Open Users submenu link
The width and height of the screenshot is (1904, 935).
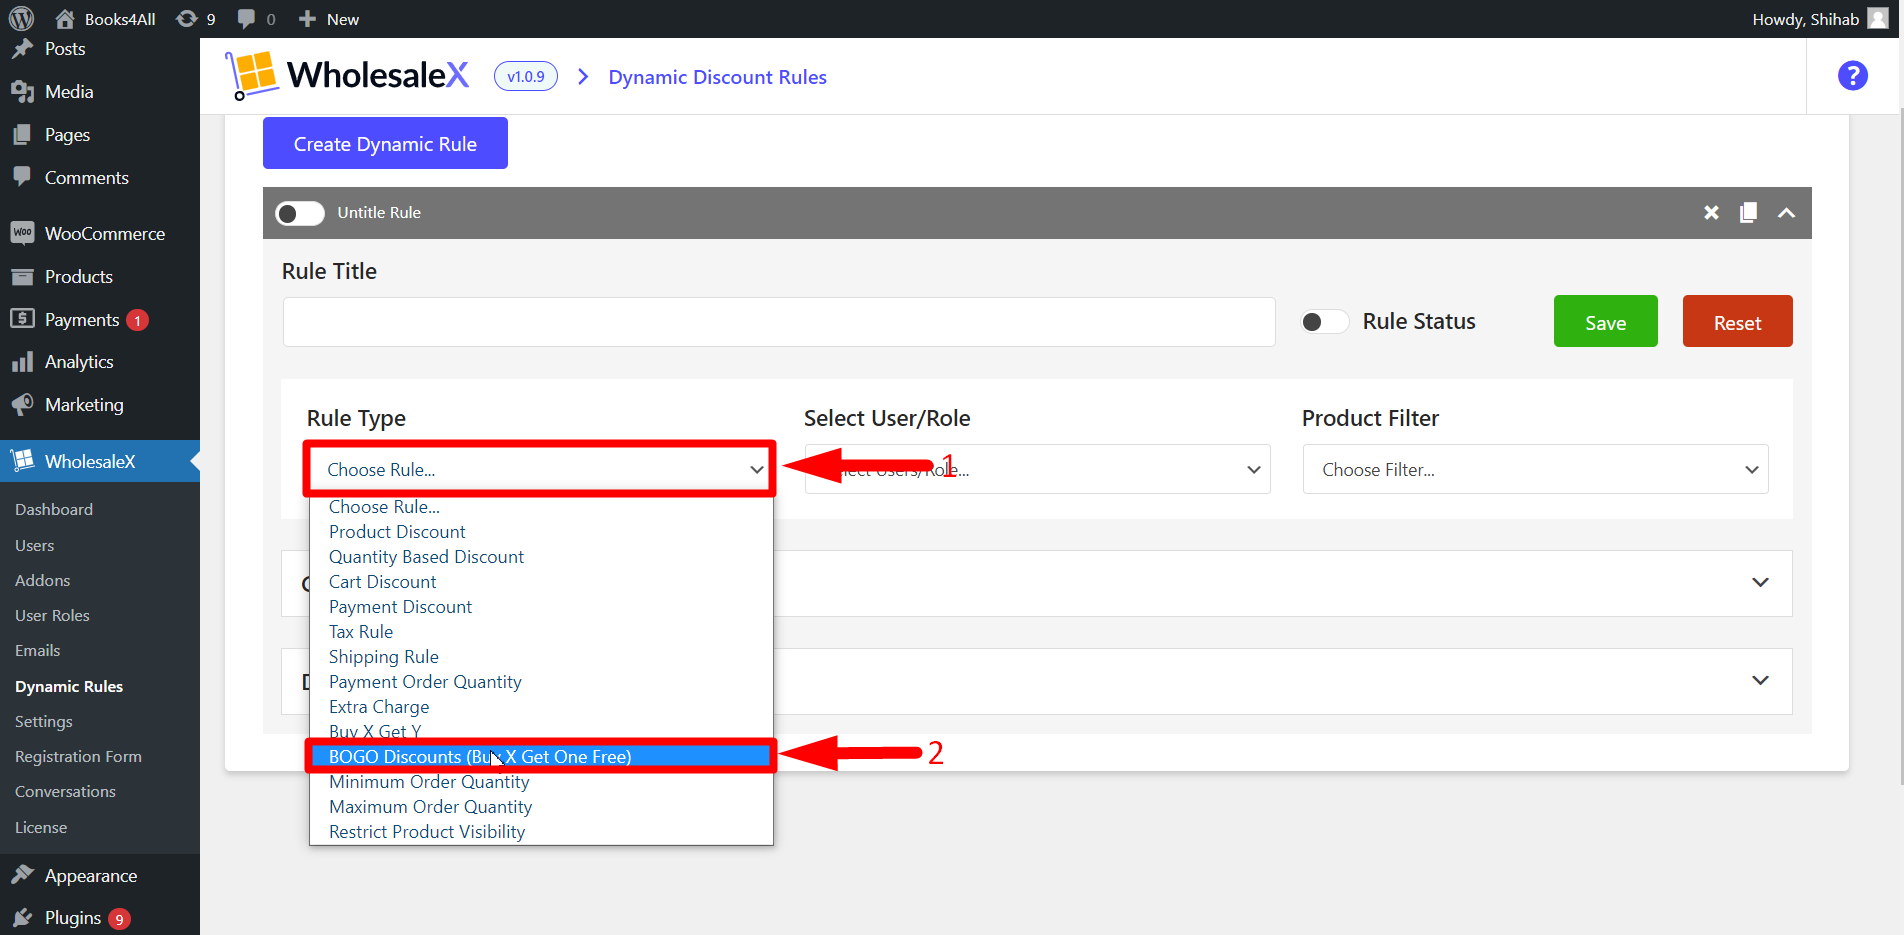pyautogui.click(x=35, y=546)
